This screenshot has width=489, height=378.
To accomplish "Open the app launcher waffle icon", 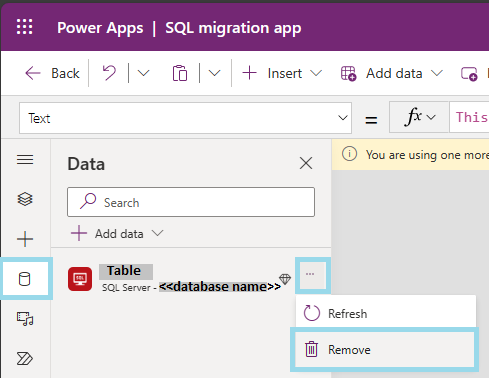I will 25,27.
